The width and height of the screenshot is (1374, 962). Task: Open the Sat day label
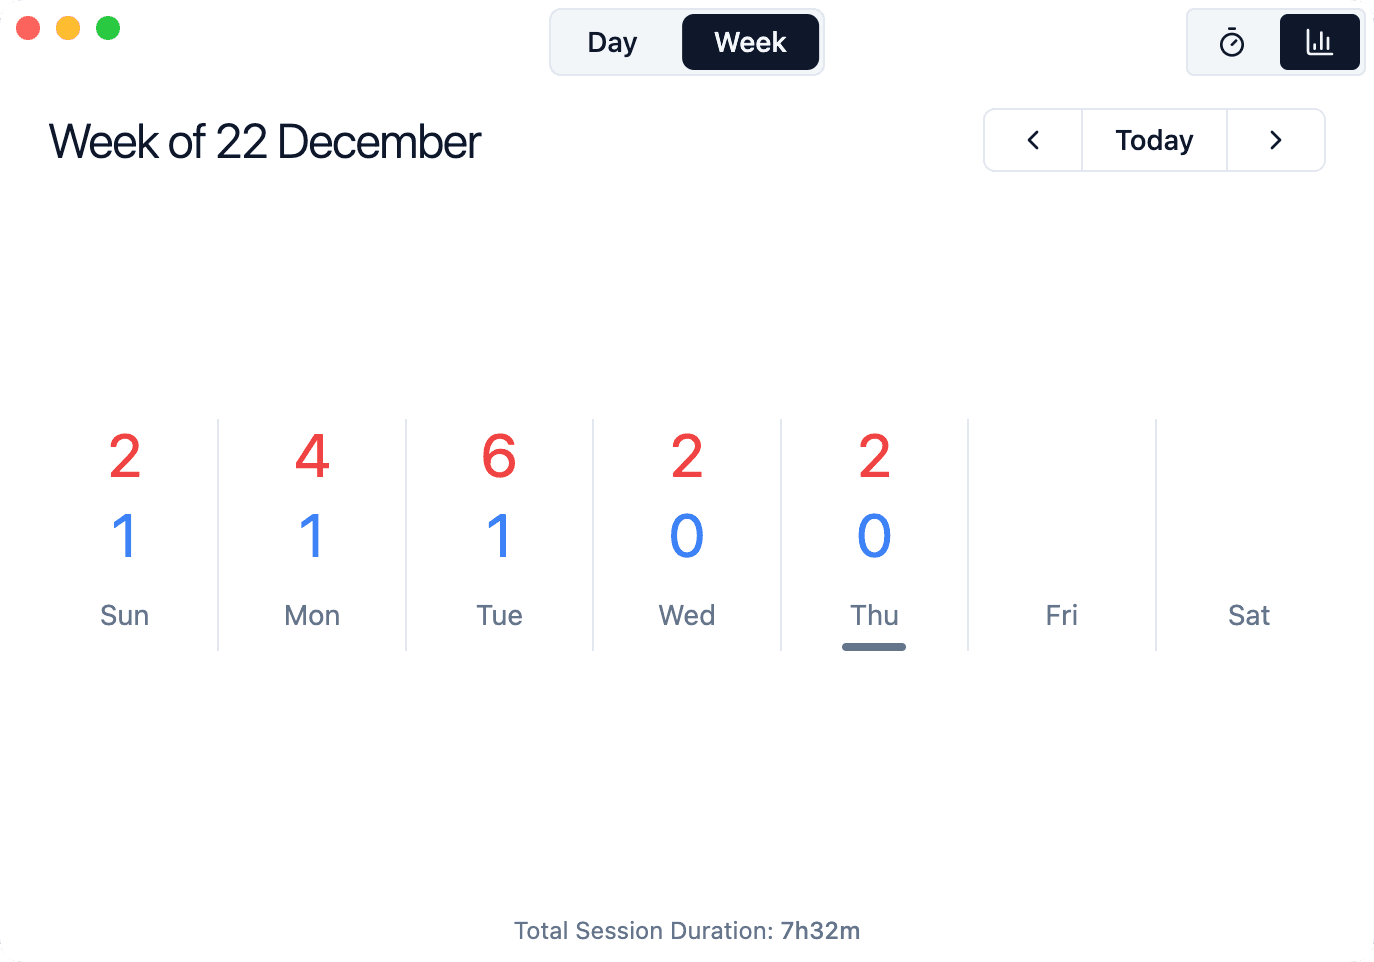coord(1249,615)
